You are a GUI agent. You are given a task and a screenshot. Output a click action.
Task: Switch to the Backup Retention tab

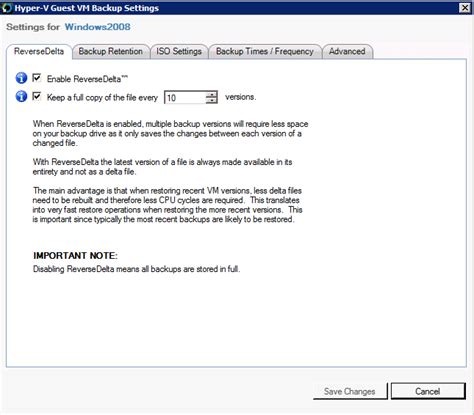(x=111, y=51)
